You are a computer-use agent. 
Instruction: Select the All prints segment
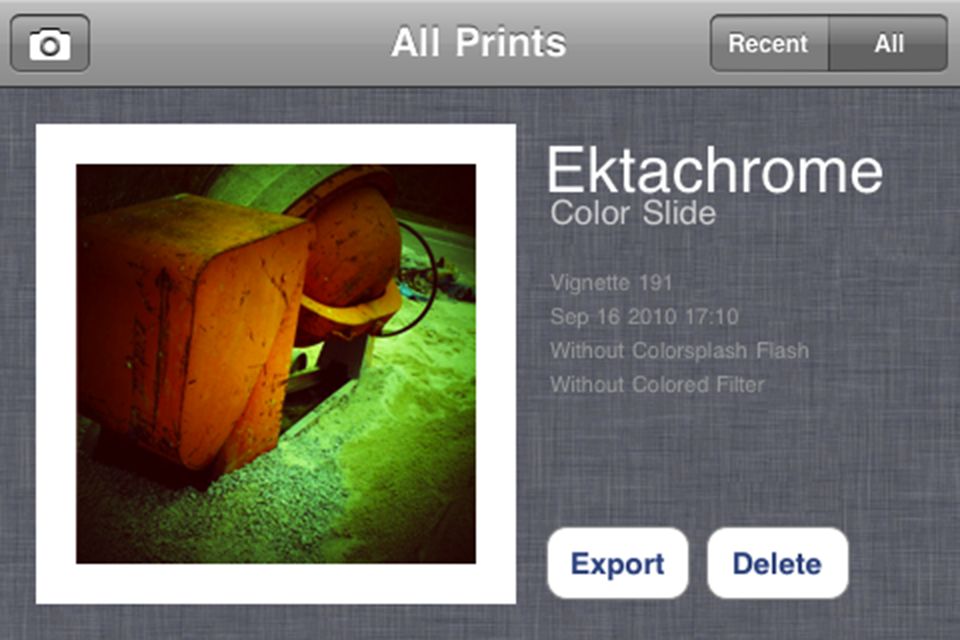click(x=888, y=43)
